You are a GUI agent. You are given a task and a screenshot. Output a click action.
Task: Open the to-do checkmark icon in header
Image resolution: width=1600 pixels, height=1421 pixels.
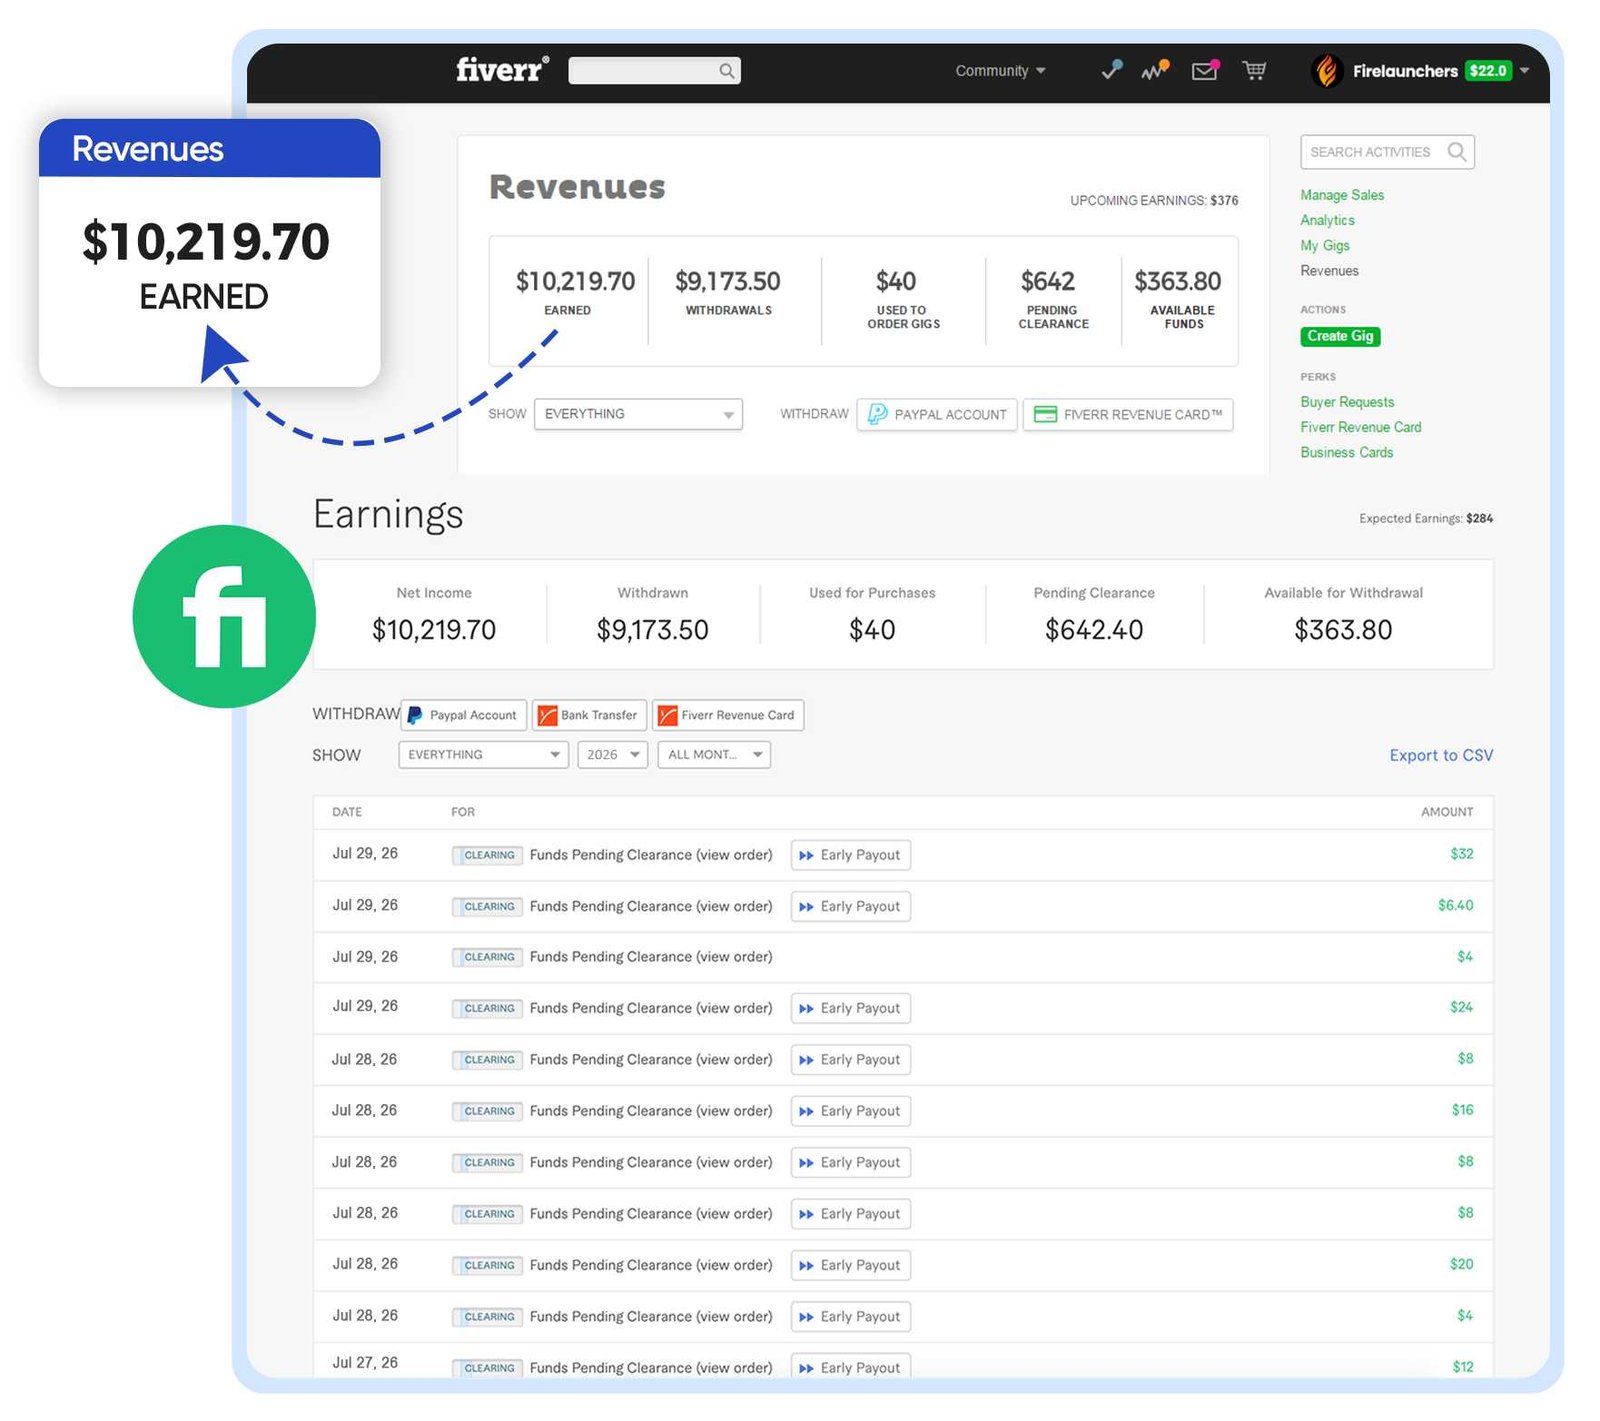(1111, 70)
